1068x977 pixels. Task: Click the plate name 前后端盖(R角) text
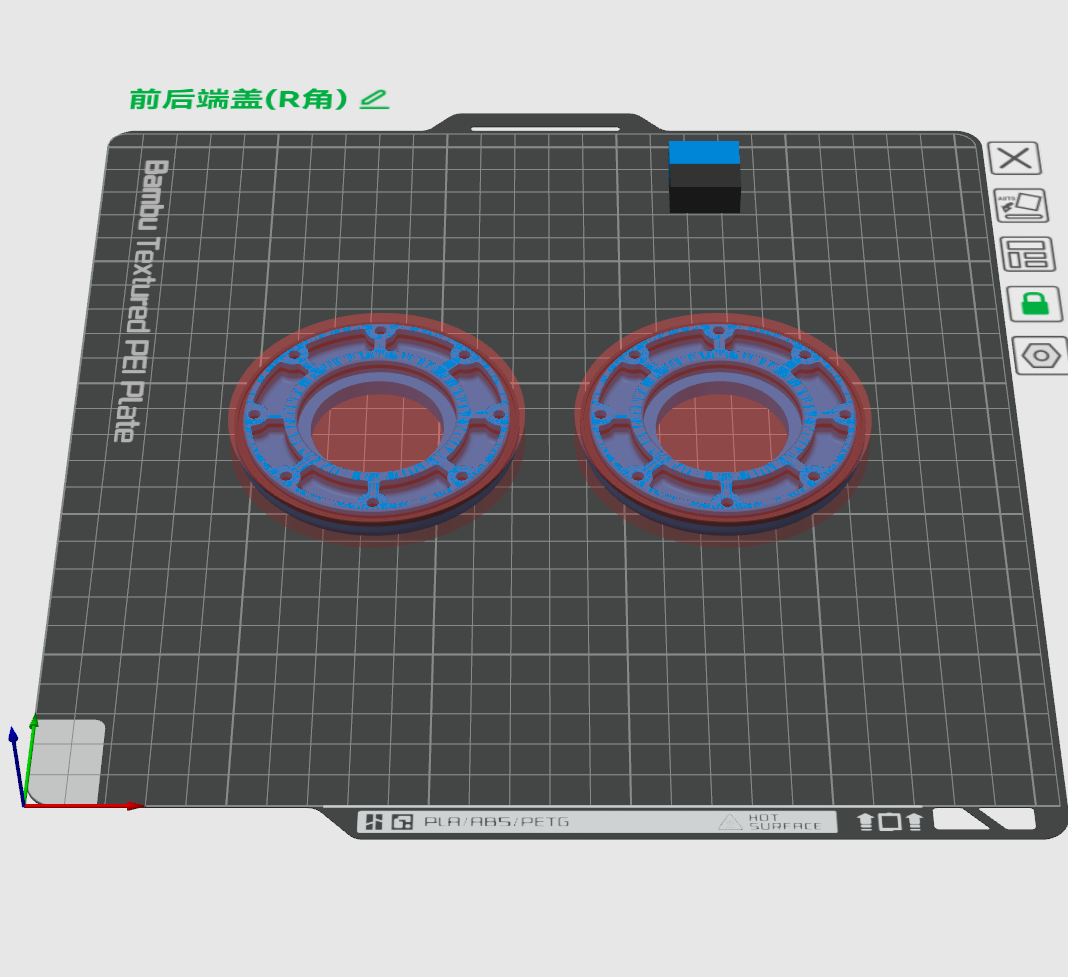[x=239, y=99]
